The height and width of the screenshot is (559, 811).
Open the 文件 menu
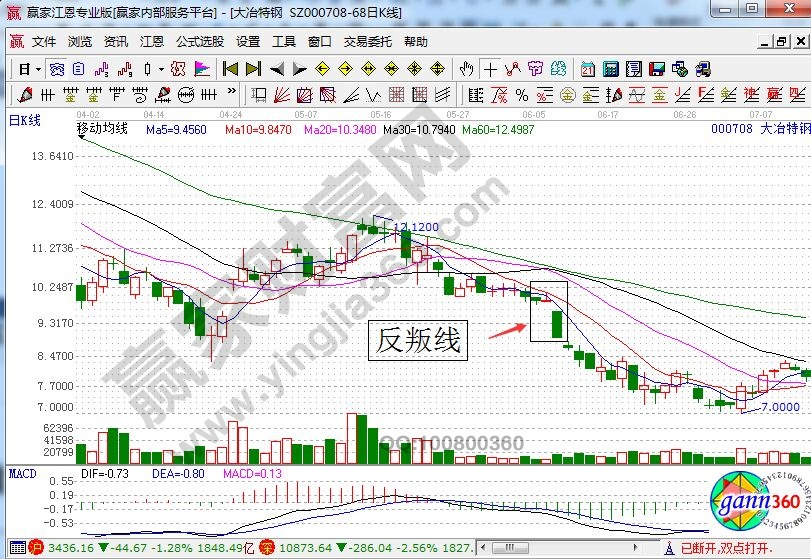point(44,42)
